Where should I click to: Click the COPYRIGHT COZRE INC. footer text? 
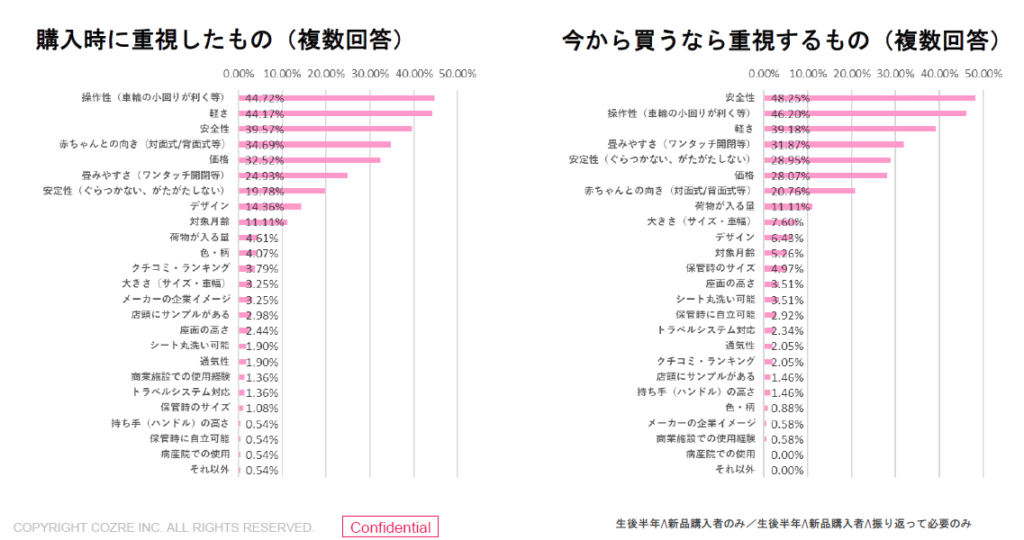(163, 527)
